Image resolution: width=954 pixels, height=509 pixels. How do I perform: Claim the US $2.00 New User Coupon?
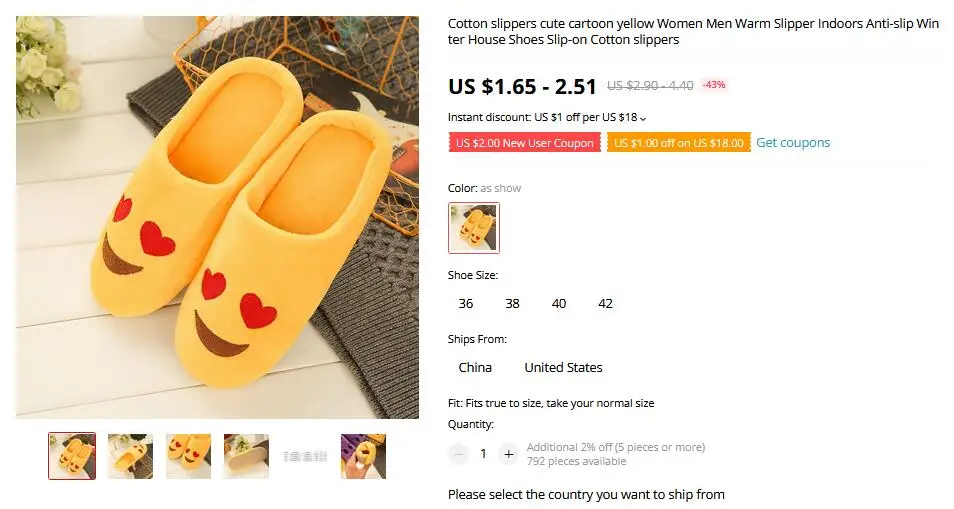524,143
